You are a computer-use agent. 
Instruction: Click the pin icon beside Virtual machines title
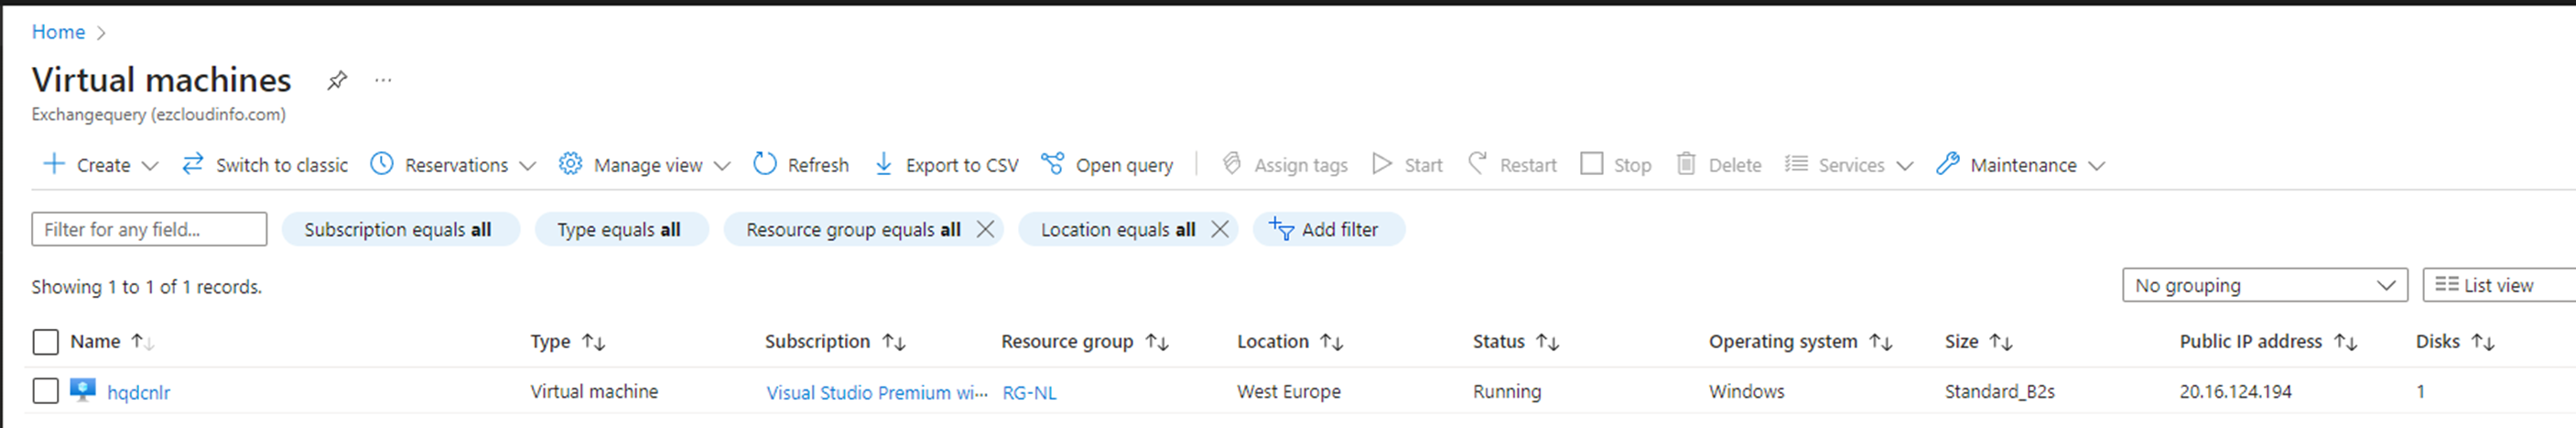[x=337, y=80]
